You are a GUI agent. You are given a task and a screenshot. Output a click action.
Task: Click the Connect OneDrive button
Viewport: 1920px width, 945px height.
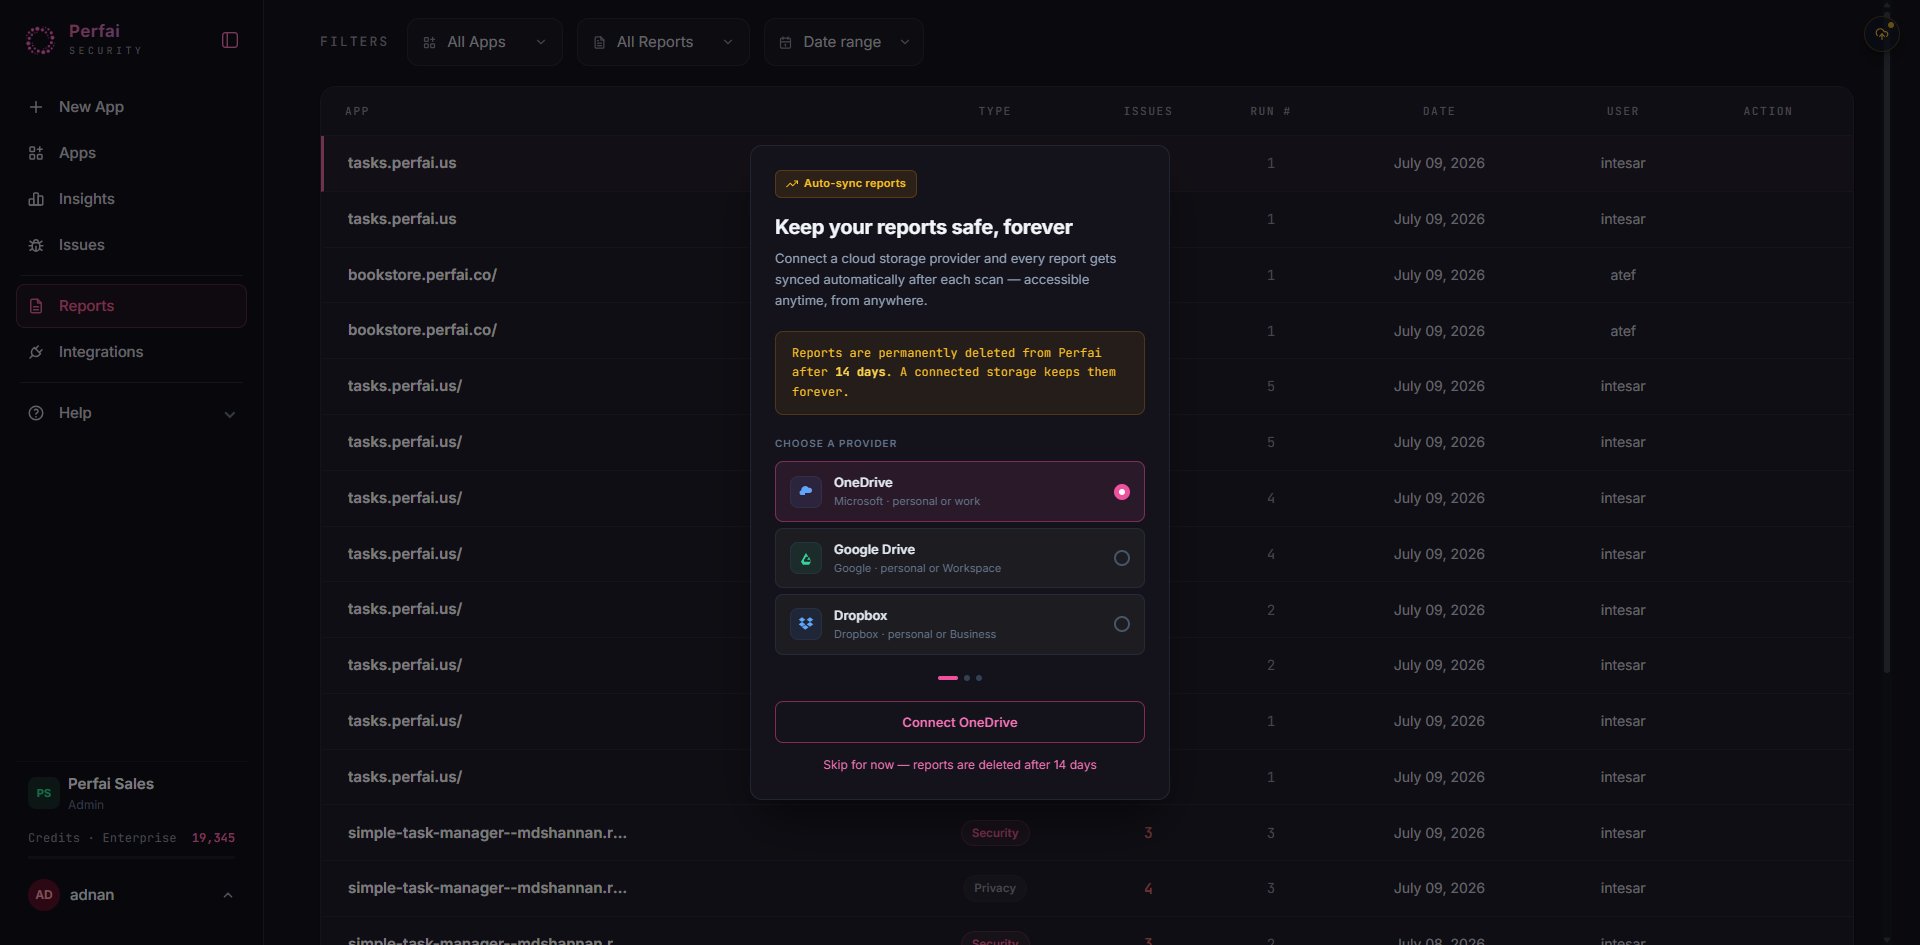tap(960, 722)
